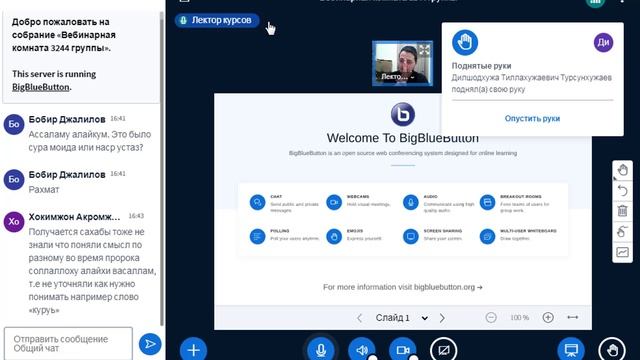
Task: Click the connection status icon at top right
Action: pos(596,2)
